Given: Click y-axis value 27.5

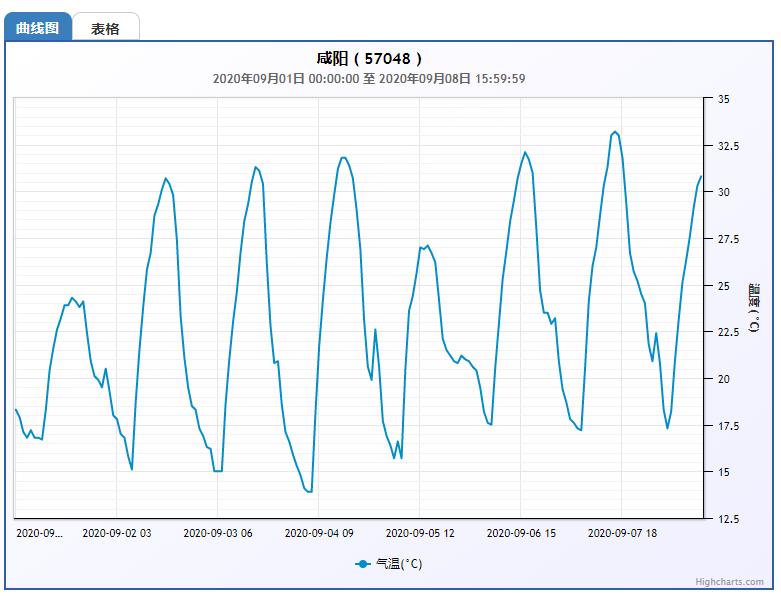Looking at the screenshot, I should tap(728, 239).
